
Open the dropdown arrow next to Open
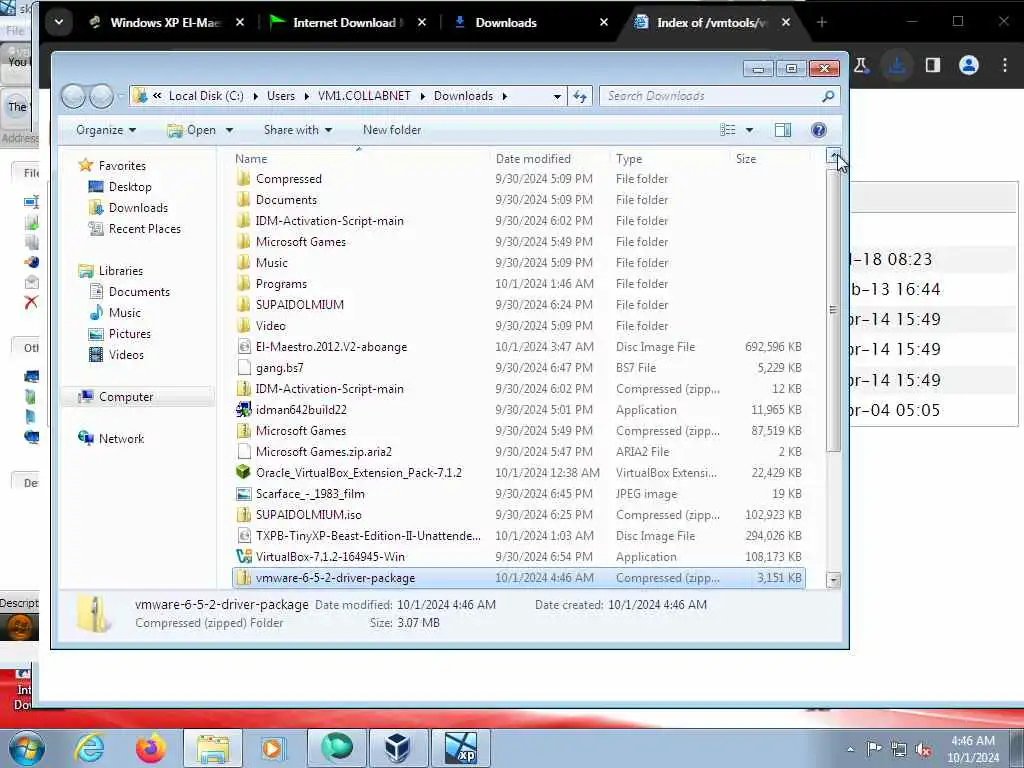tap(229, 130)
